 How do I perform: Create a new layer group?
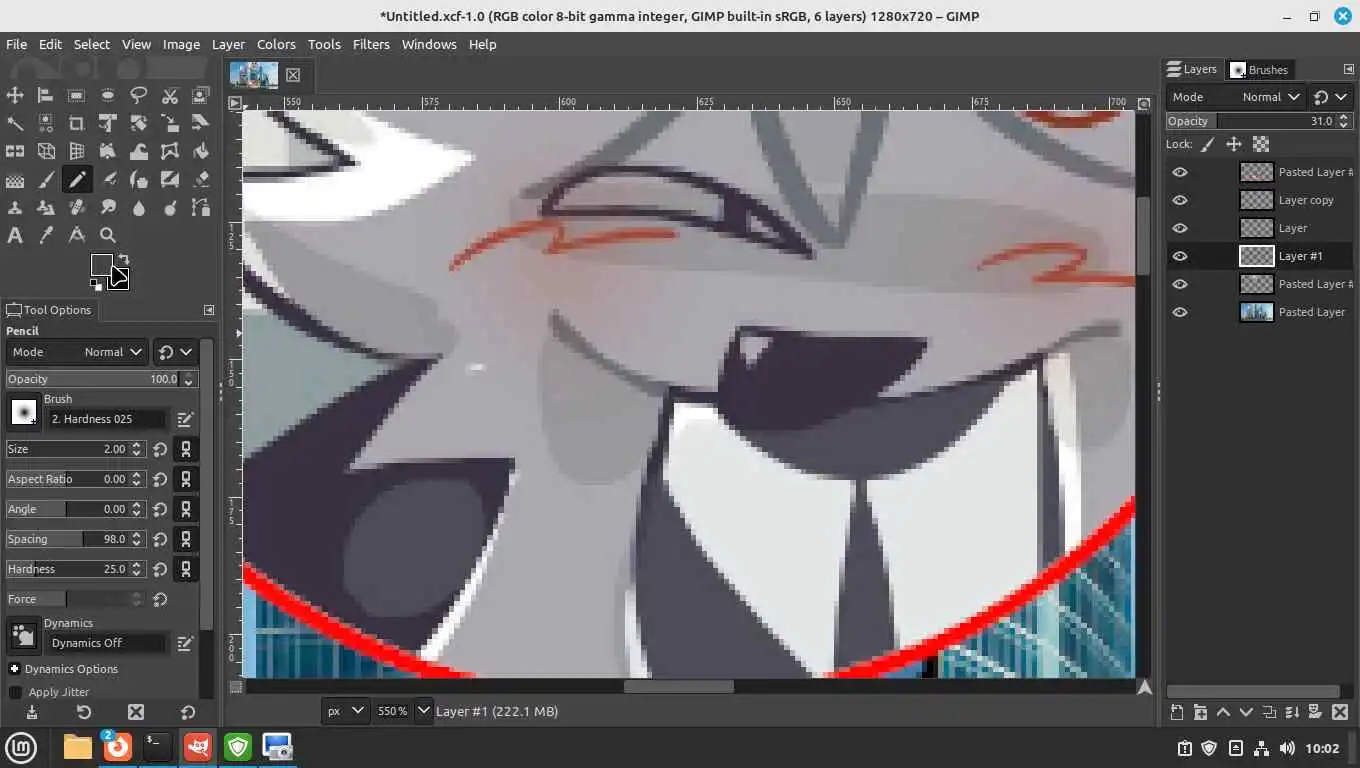pos(1200,712)
